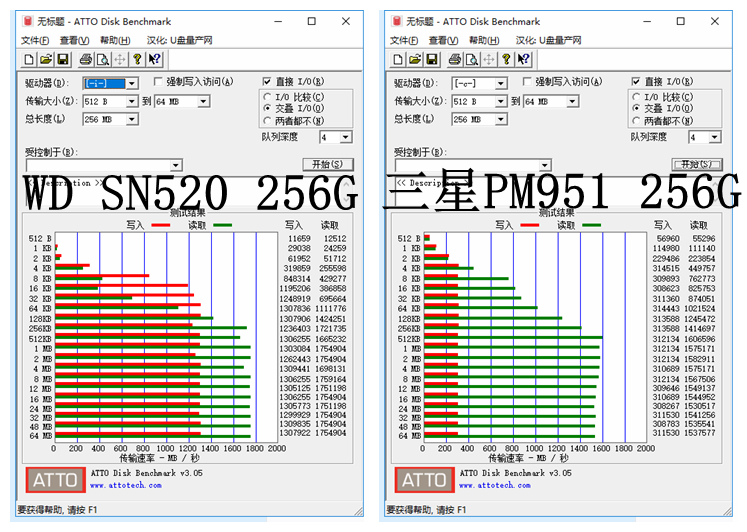747x532 pixels.
Task: Open 文件 menu in left ATTO window
Action: pyautogui.click(x=35, y=40)
